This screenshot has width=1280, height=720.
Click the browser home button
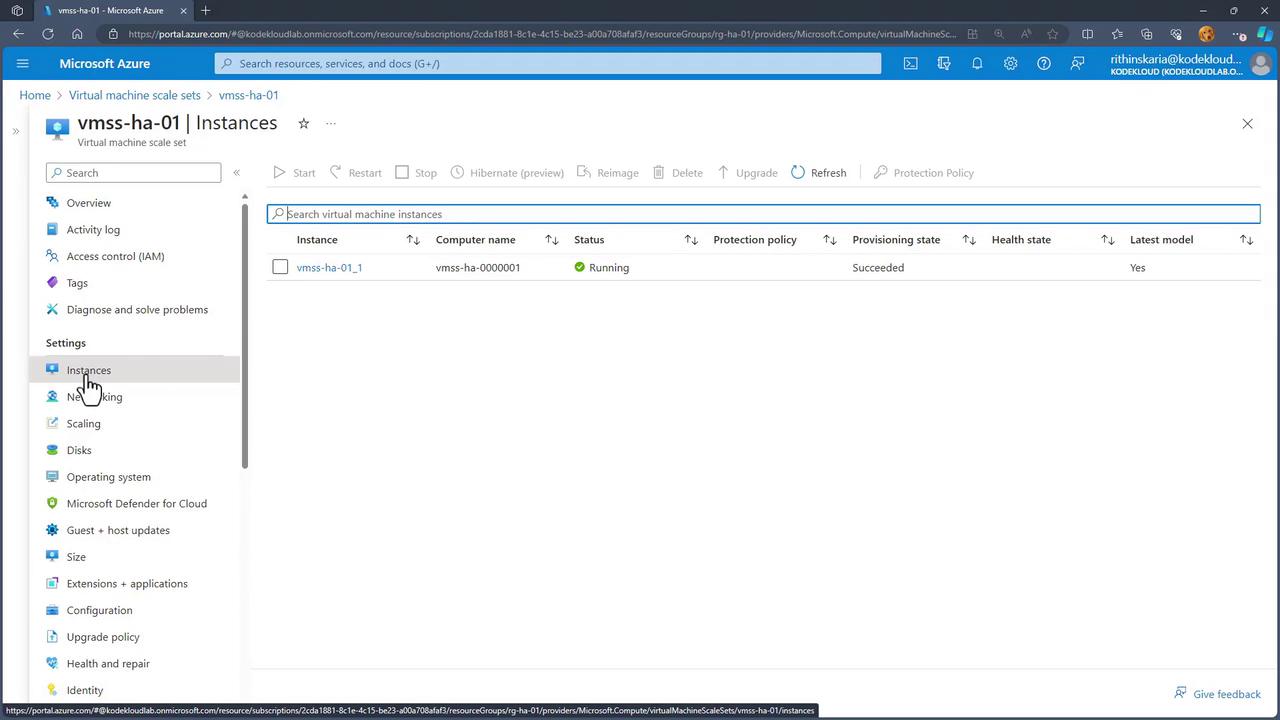(x=77, y=34)
